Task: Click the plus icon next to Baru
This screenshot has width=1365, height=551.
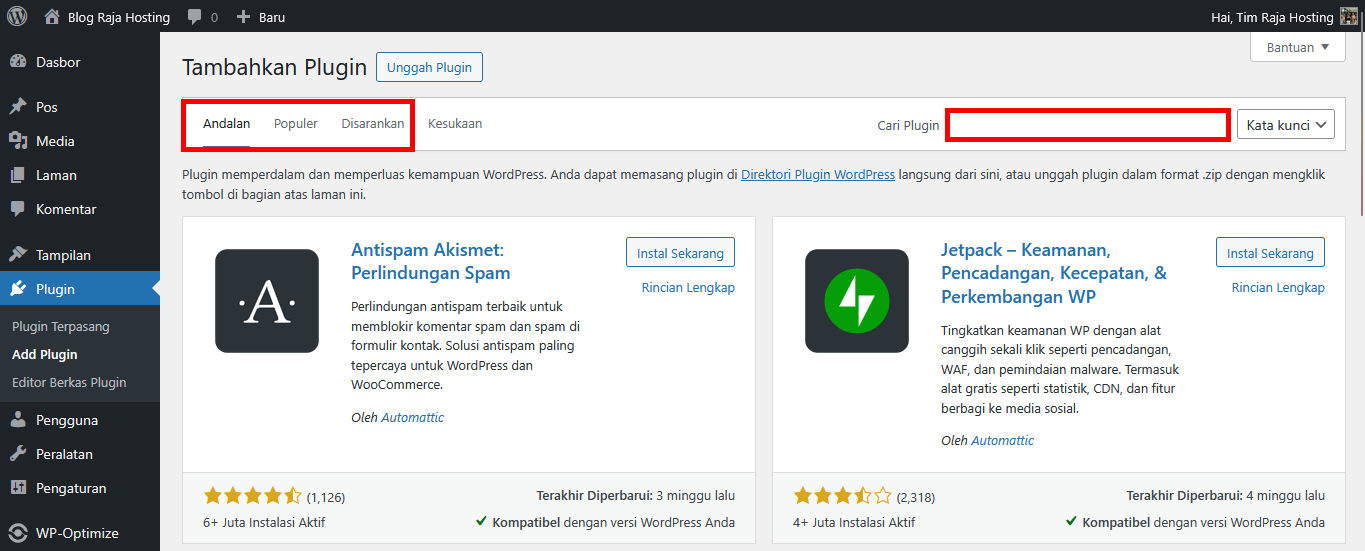Action: [x=243, y=17]
